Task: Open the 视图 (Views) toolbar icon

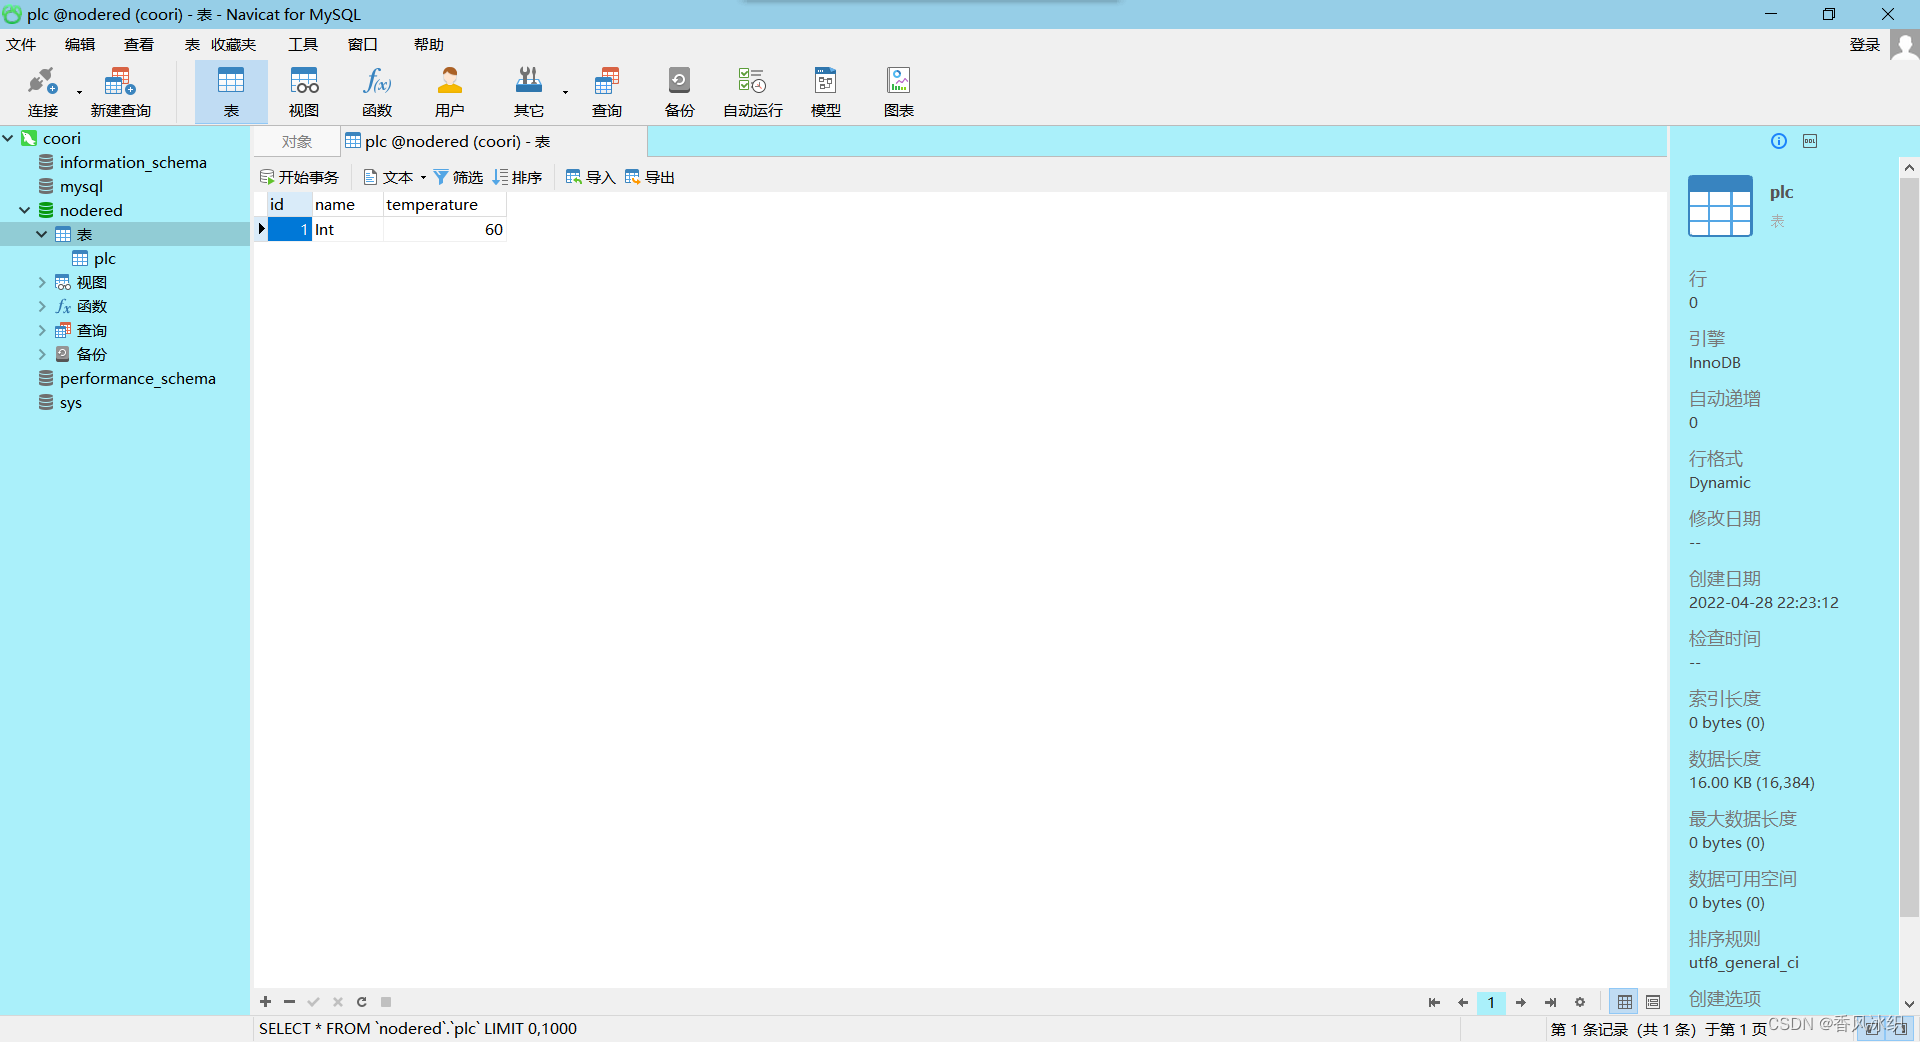Action: click(303, 90)
